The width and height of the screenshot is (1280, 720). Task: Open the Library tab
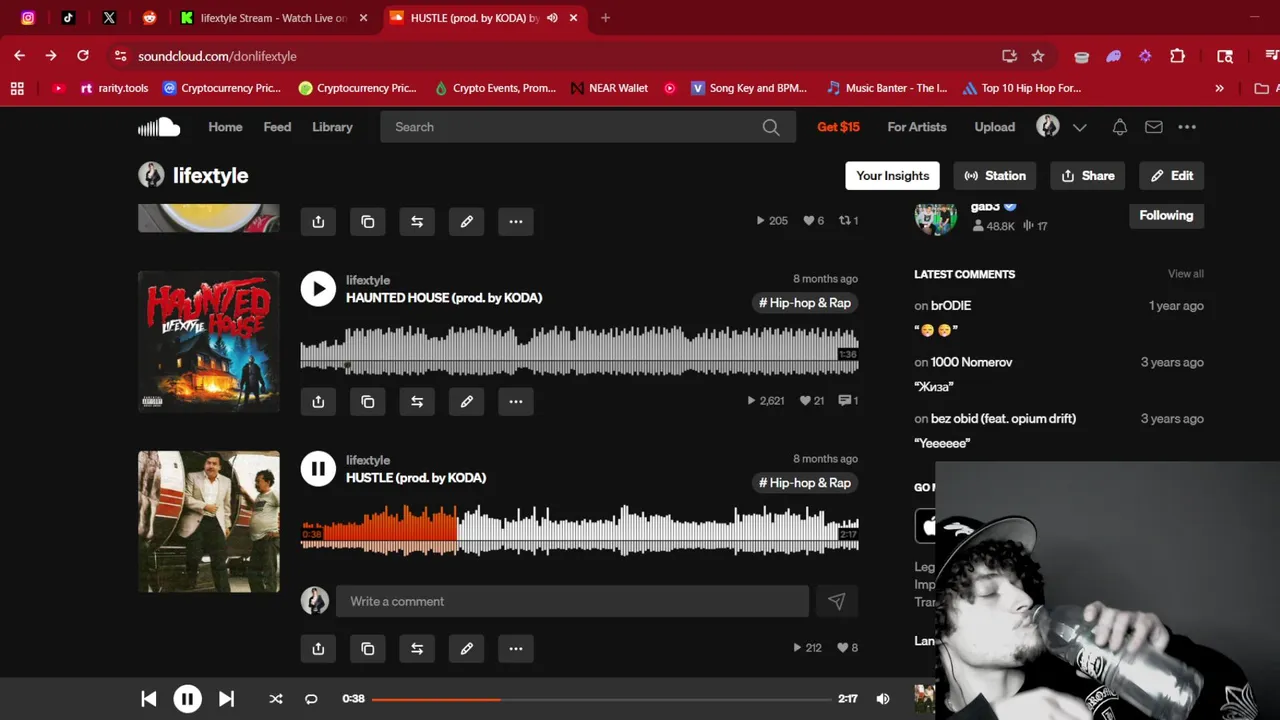pos(332,127)
